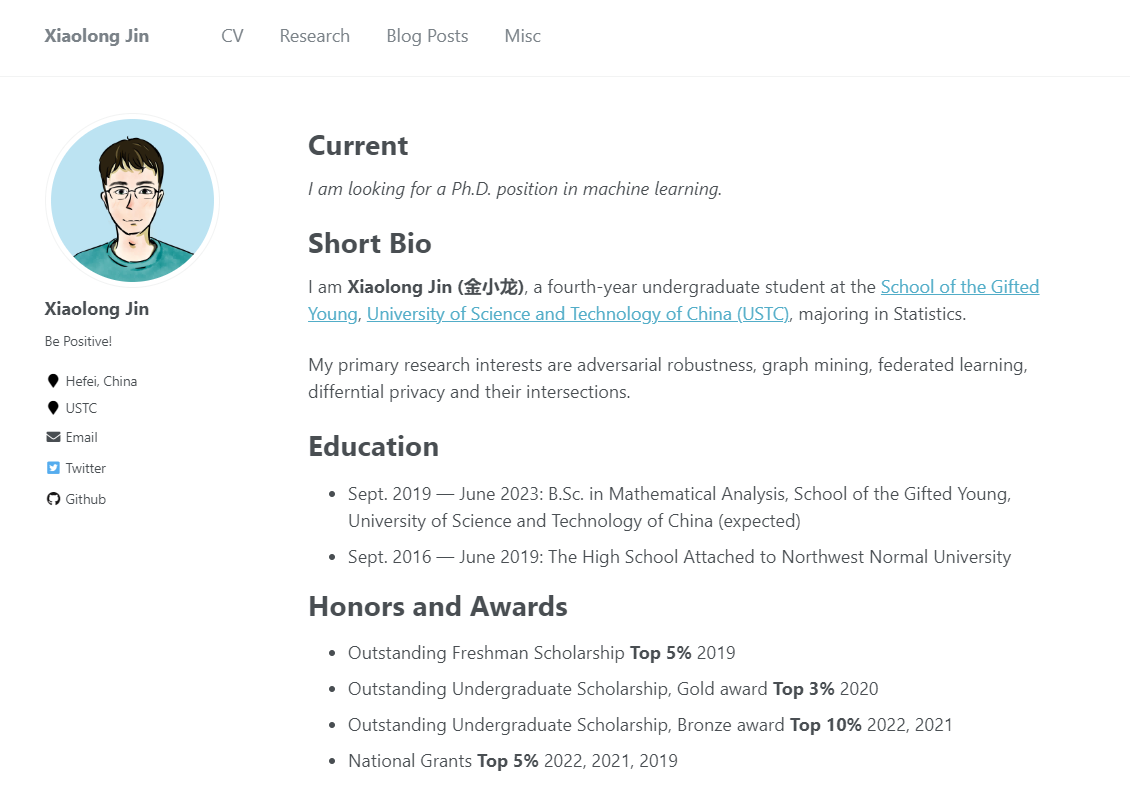Open the CV page from navigation
This screenshot has height=789, width=1130.
(x=232, y=36)
